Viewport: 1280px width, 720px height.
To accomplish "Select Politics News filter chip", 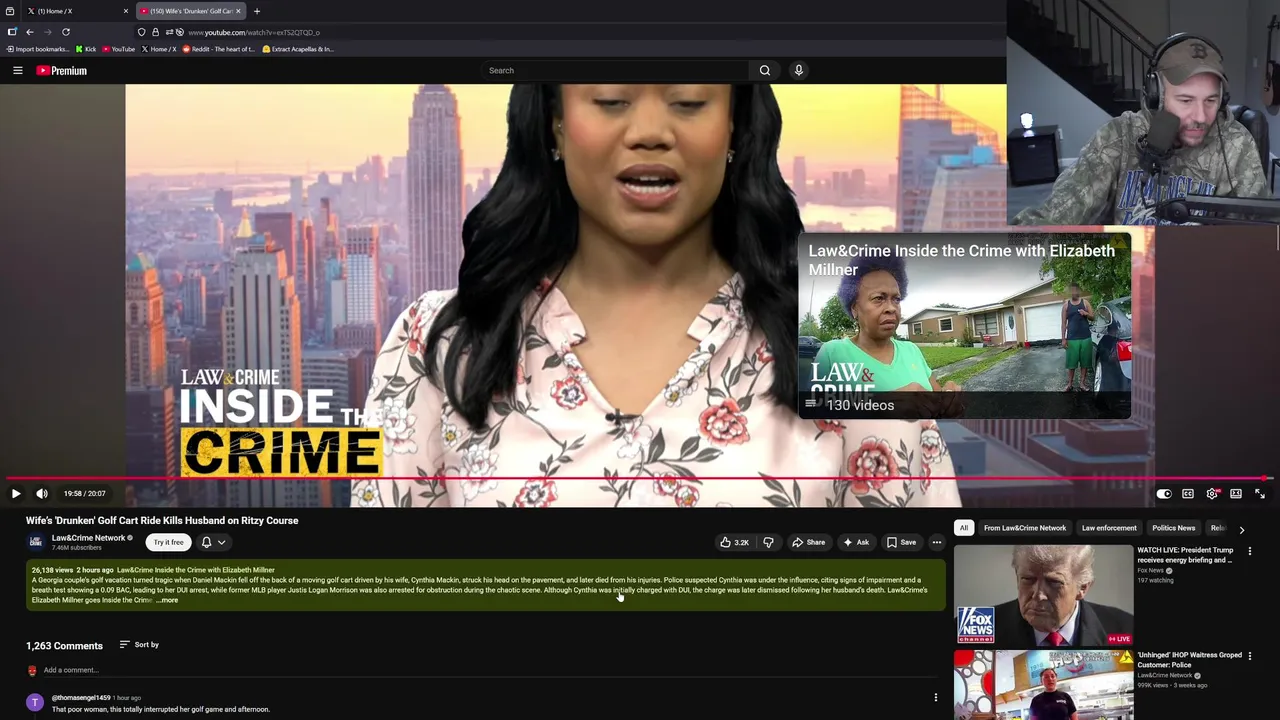I will click(1173, 528).
